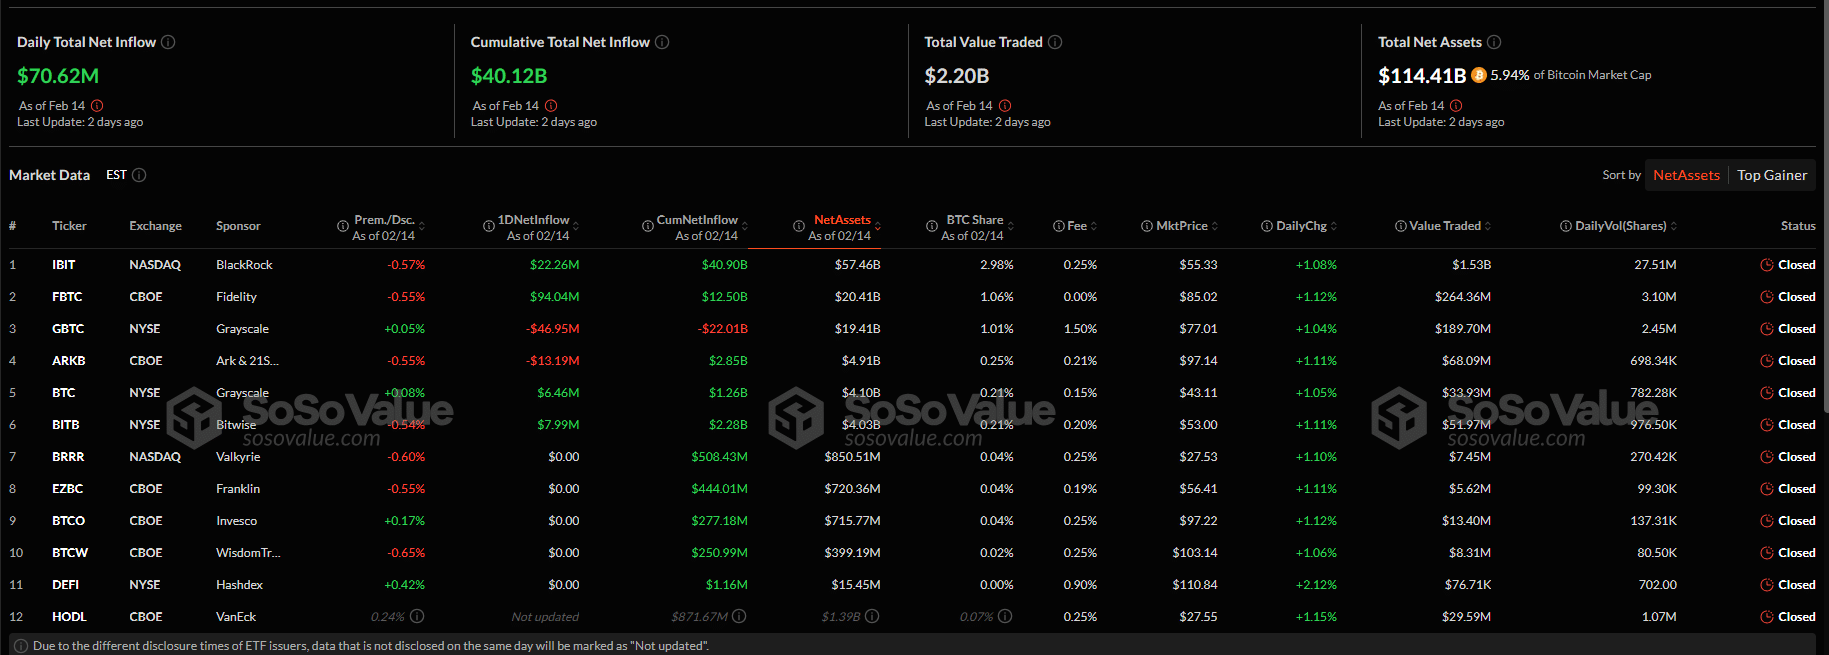Click FBTC daily inflow $94.04M

tap(554, 297)
